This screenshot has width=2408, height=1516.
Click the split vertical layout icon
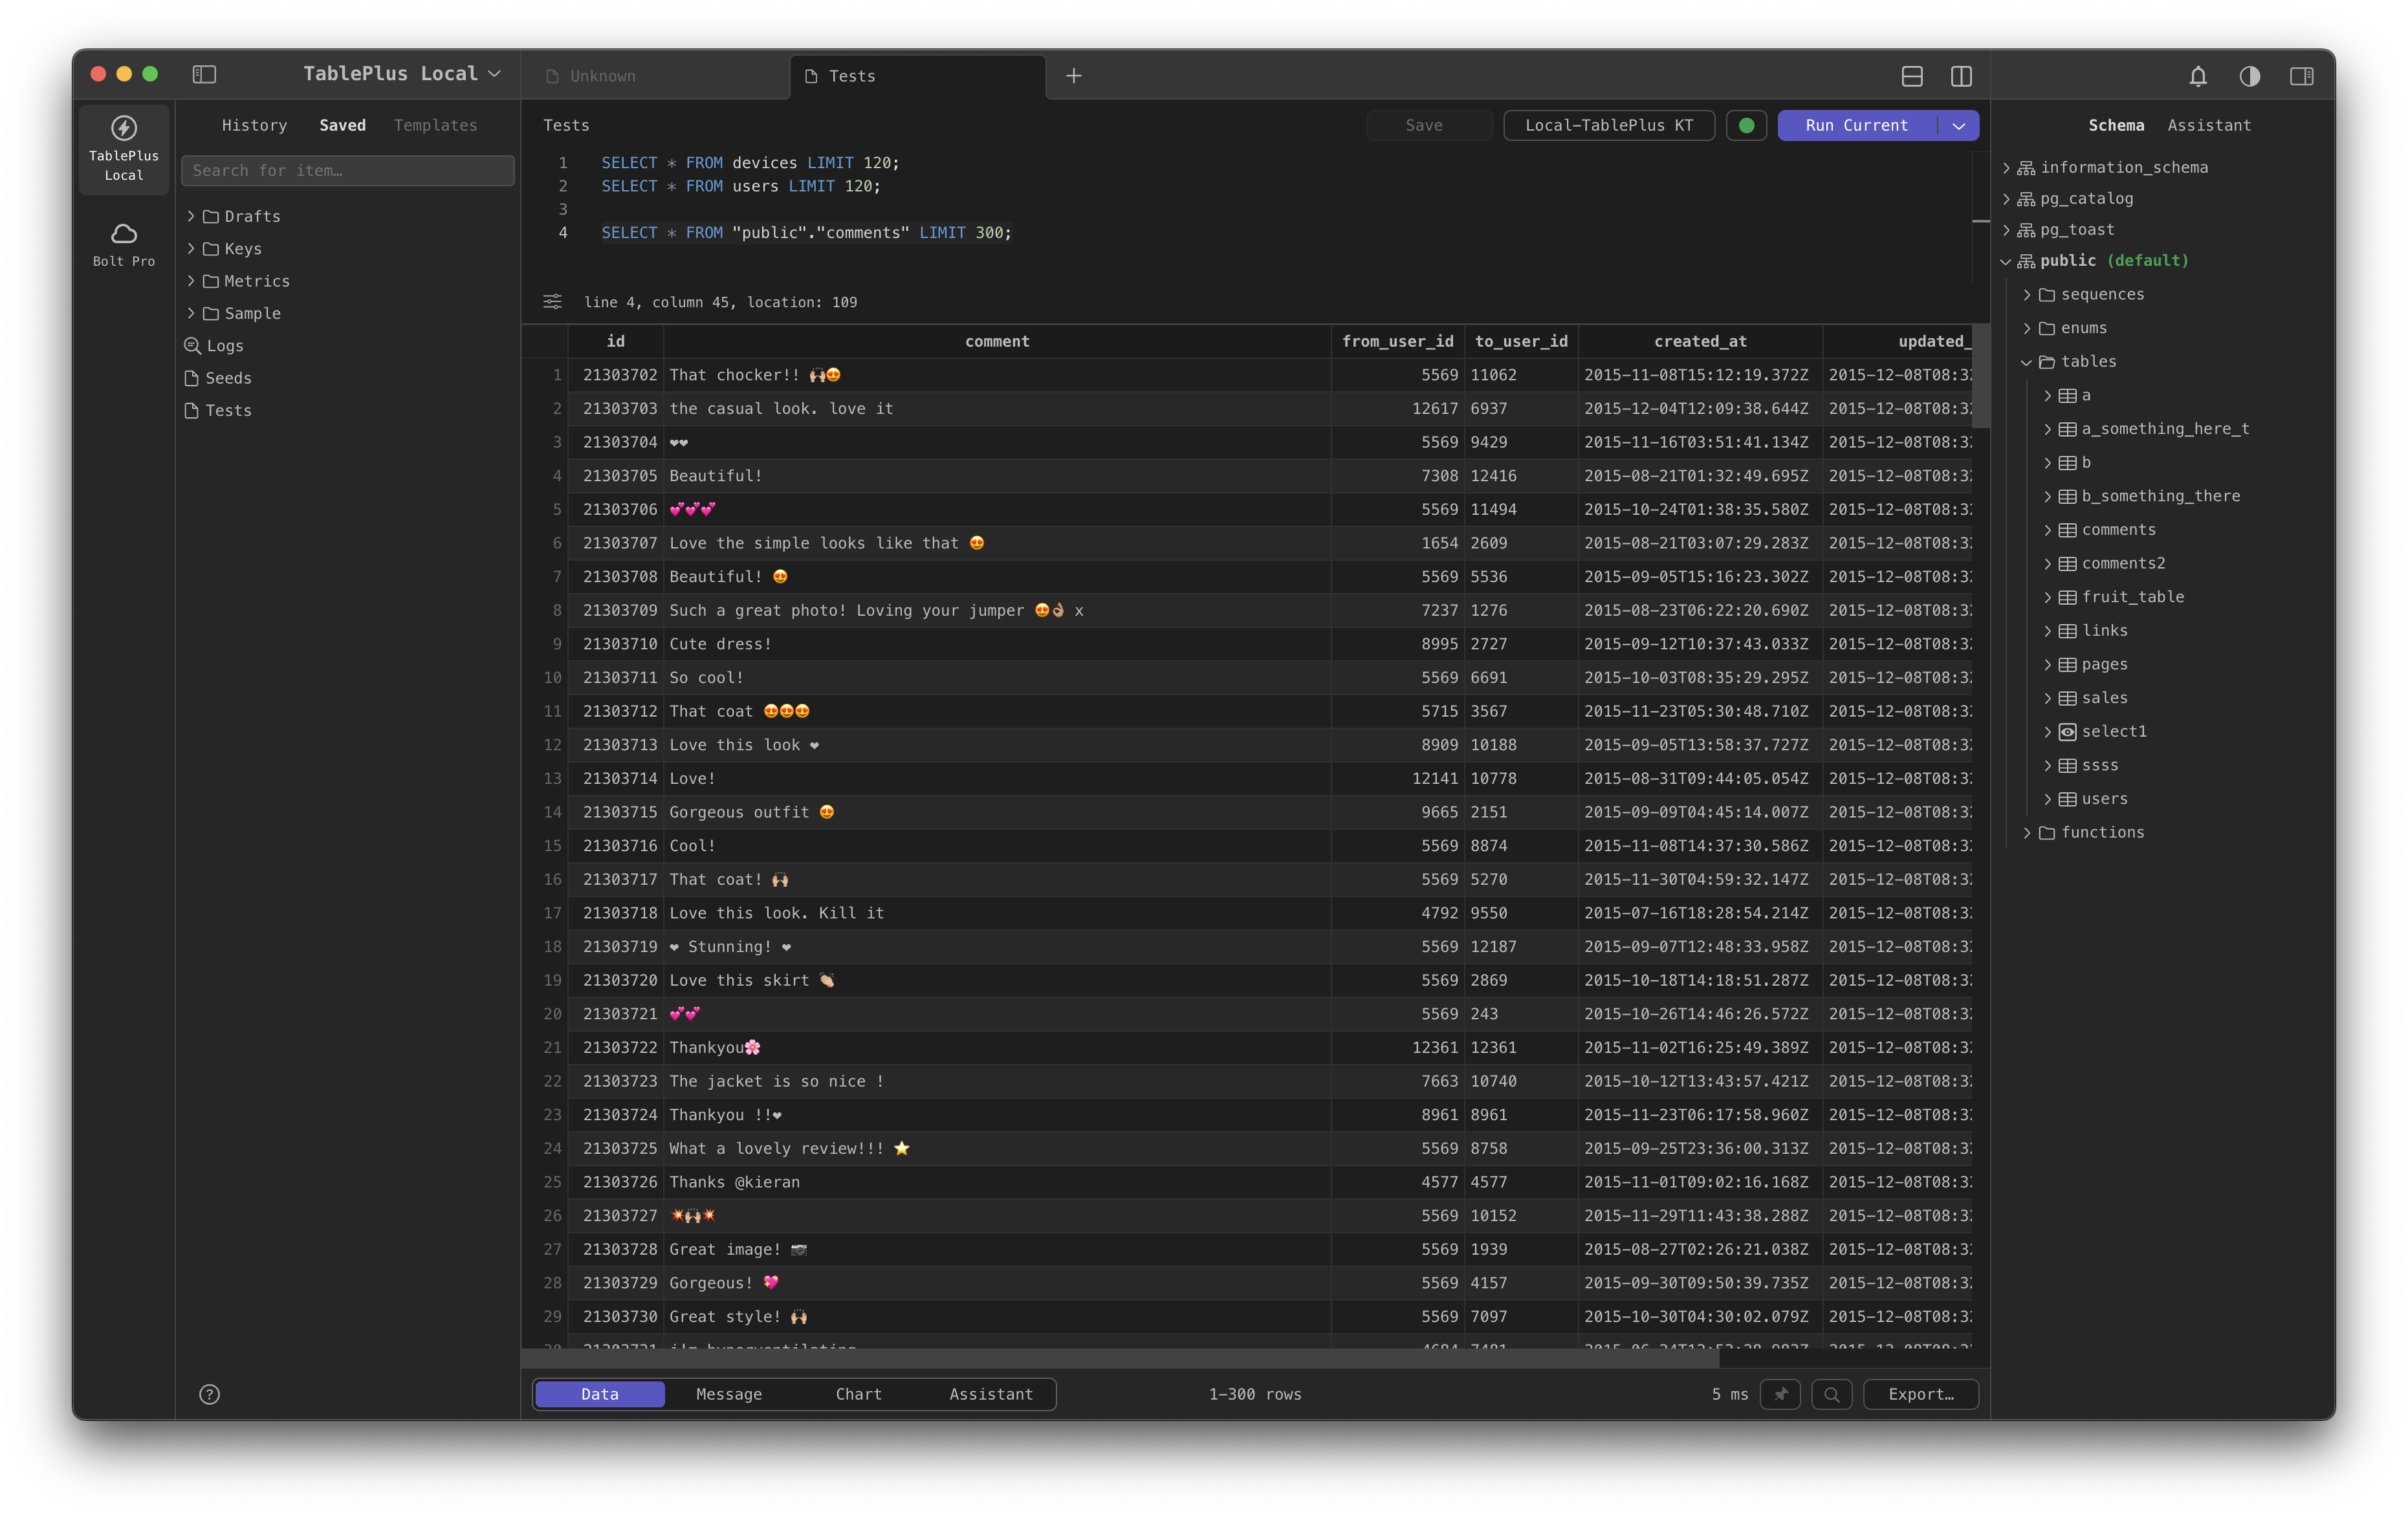(x=1961, y=76)
